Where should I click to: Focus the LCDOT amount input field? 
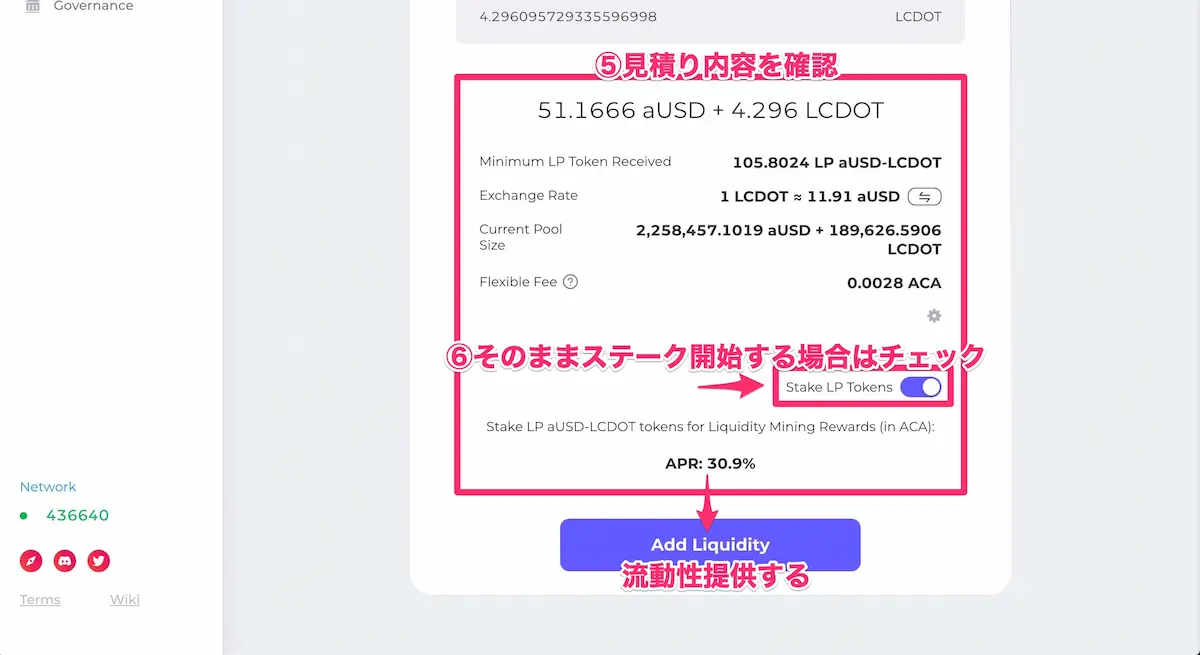(710, 17)
